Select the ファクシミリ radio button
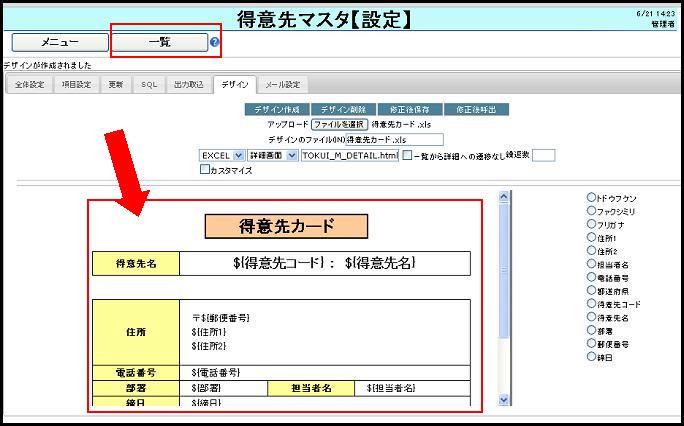The image size is (684, 426). pos(591,211)
